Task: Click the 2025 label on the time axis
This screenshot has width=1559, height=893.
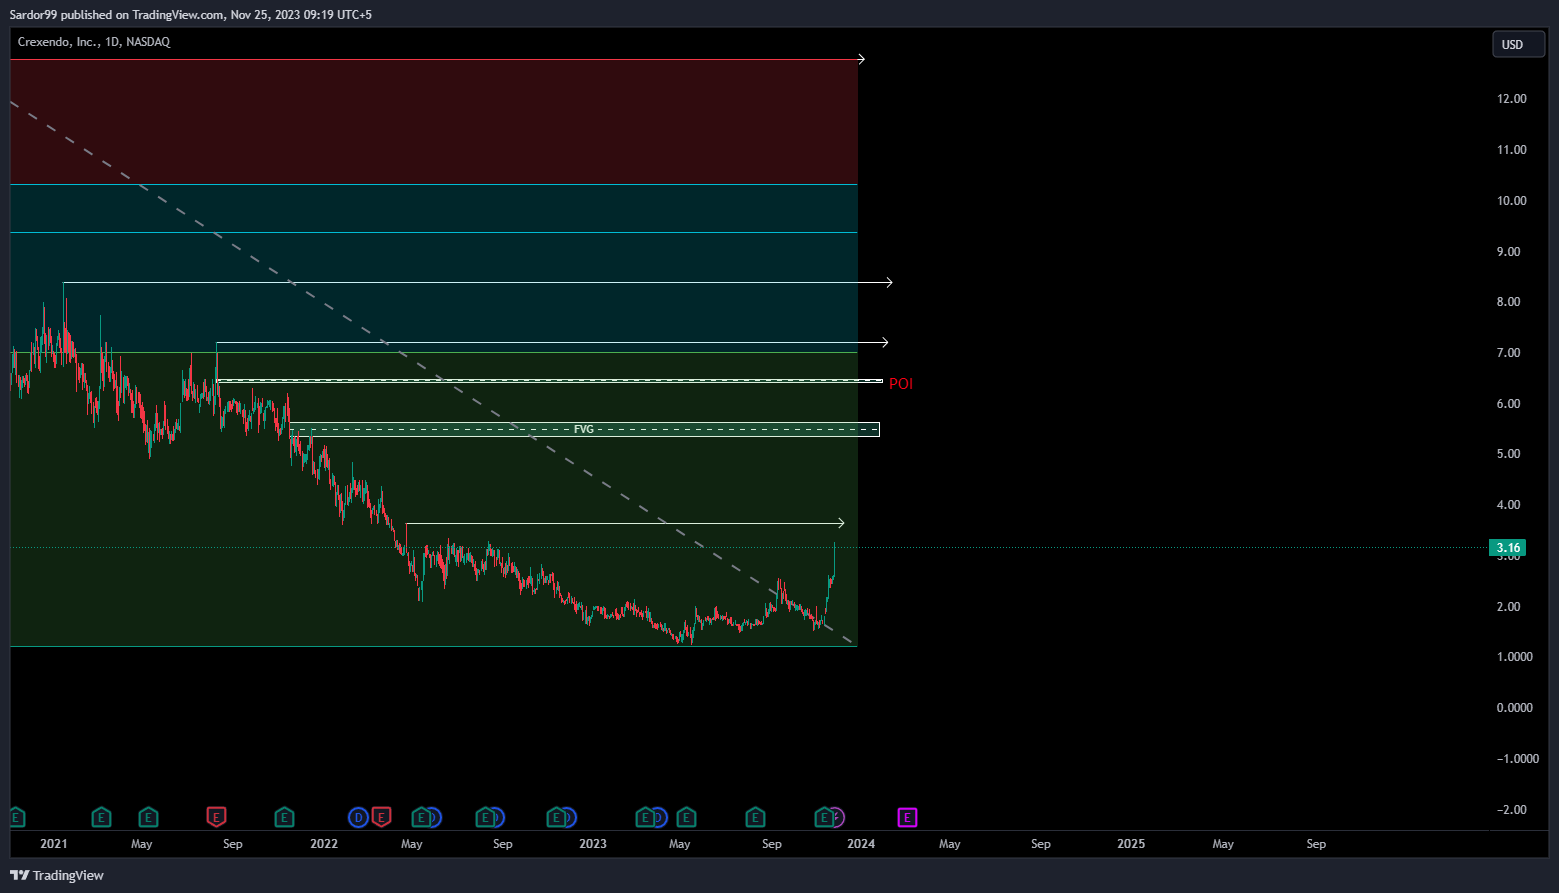Action: click(x=1131, y=844)
